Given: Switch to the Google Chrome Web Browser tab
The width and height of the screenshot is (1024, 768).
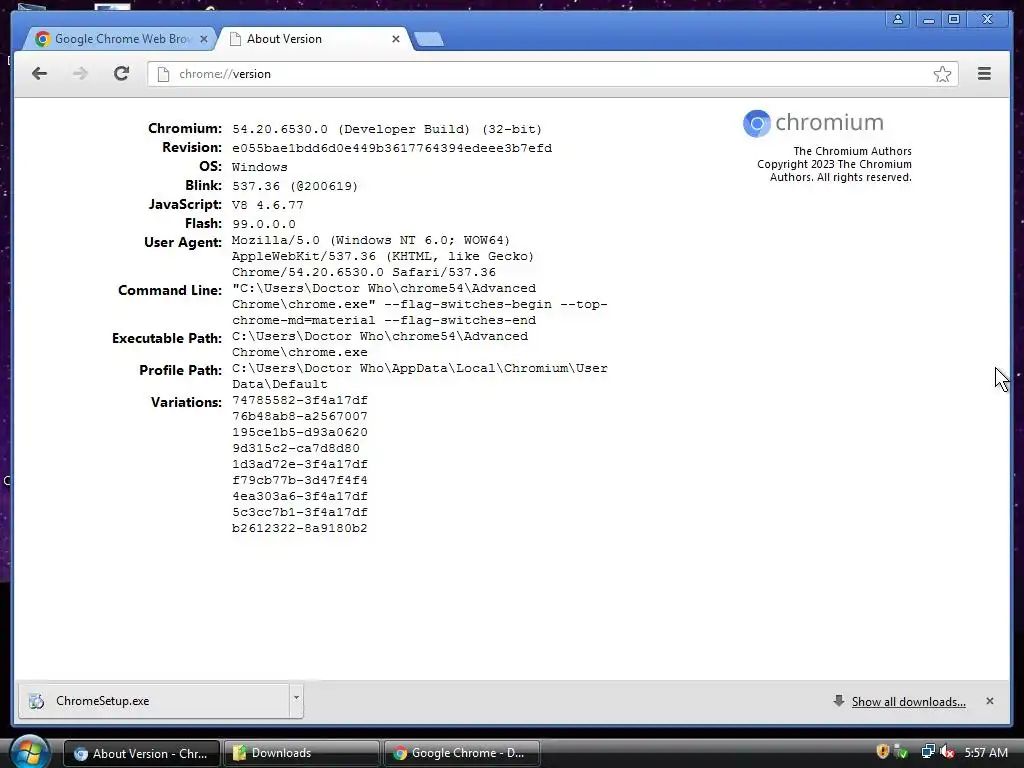Looking at the screenshot, I should tap(121, 39).
